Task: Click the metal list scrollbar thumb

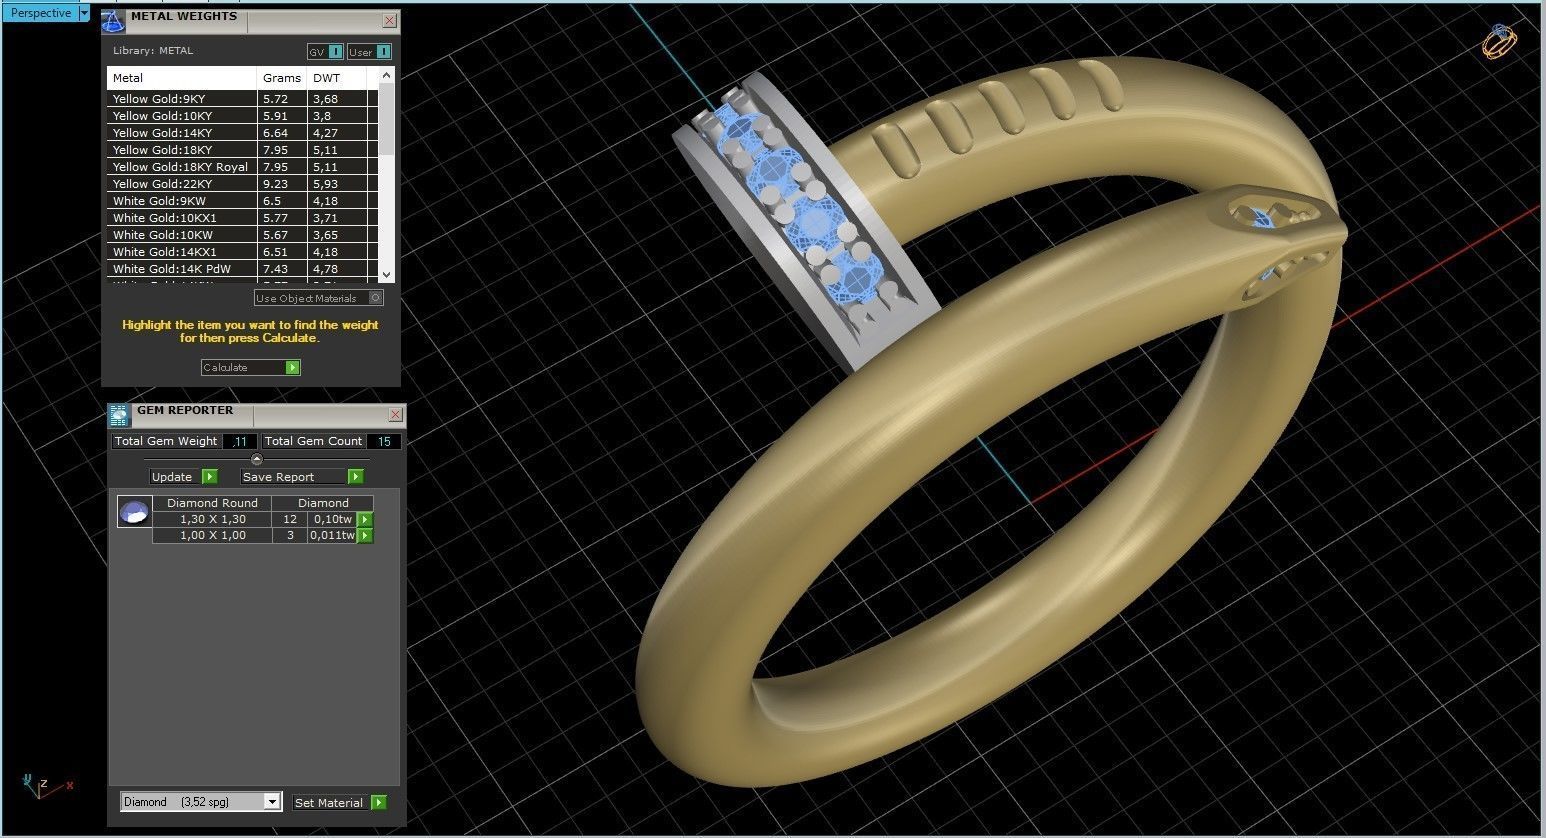Action: click(x=387, y=120)
